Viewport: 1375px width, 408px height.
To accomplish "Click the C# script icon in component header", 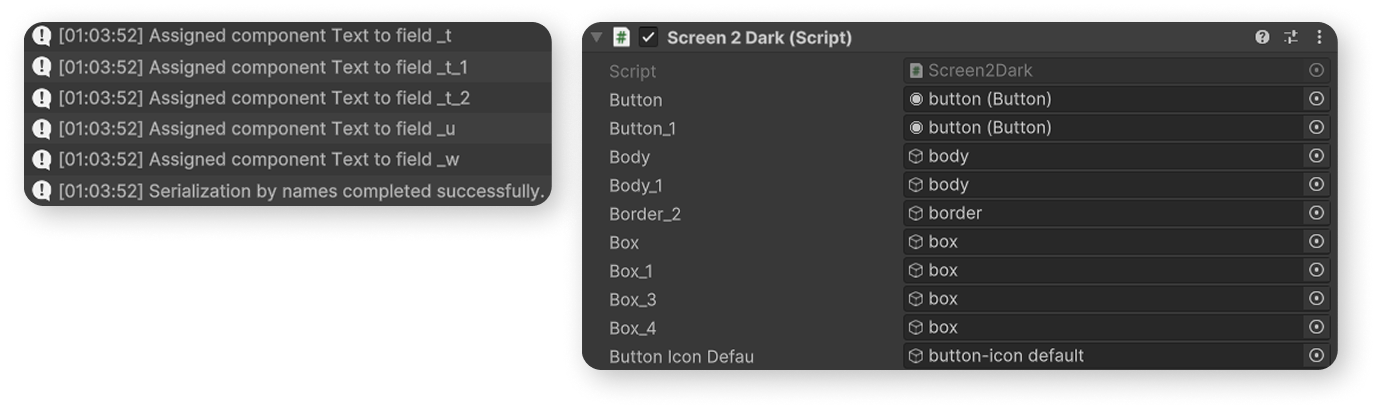I will 621,37.
